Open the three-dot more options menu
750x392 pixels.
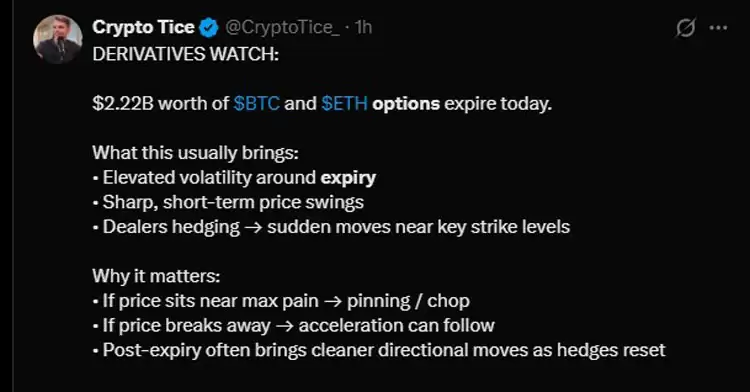coord(718,28)
